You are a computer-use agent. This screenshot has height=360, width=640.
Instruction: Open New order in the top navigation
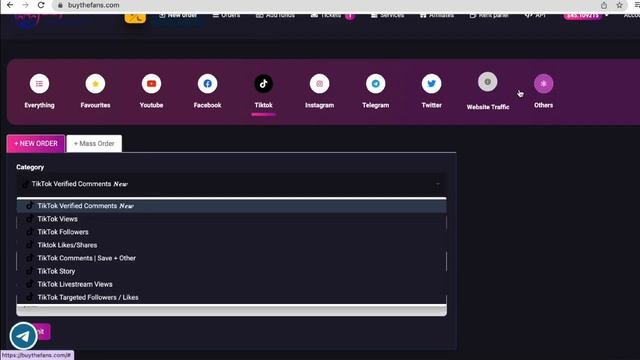point(178,16)
